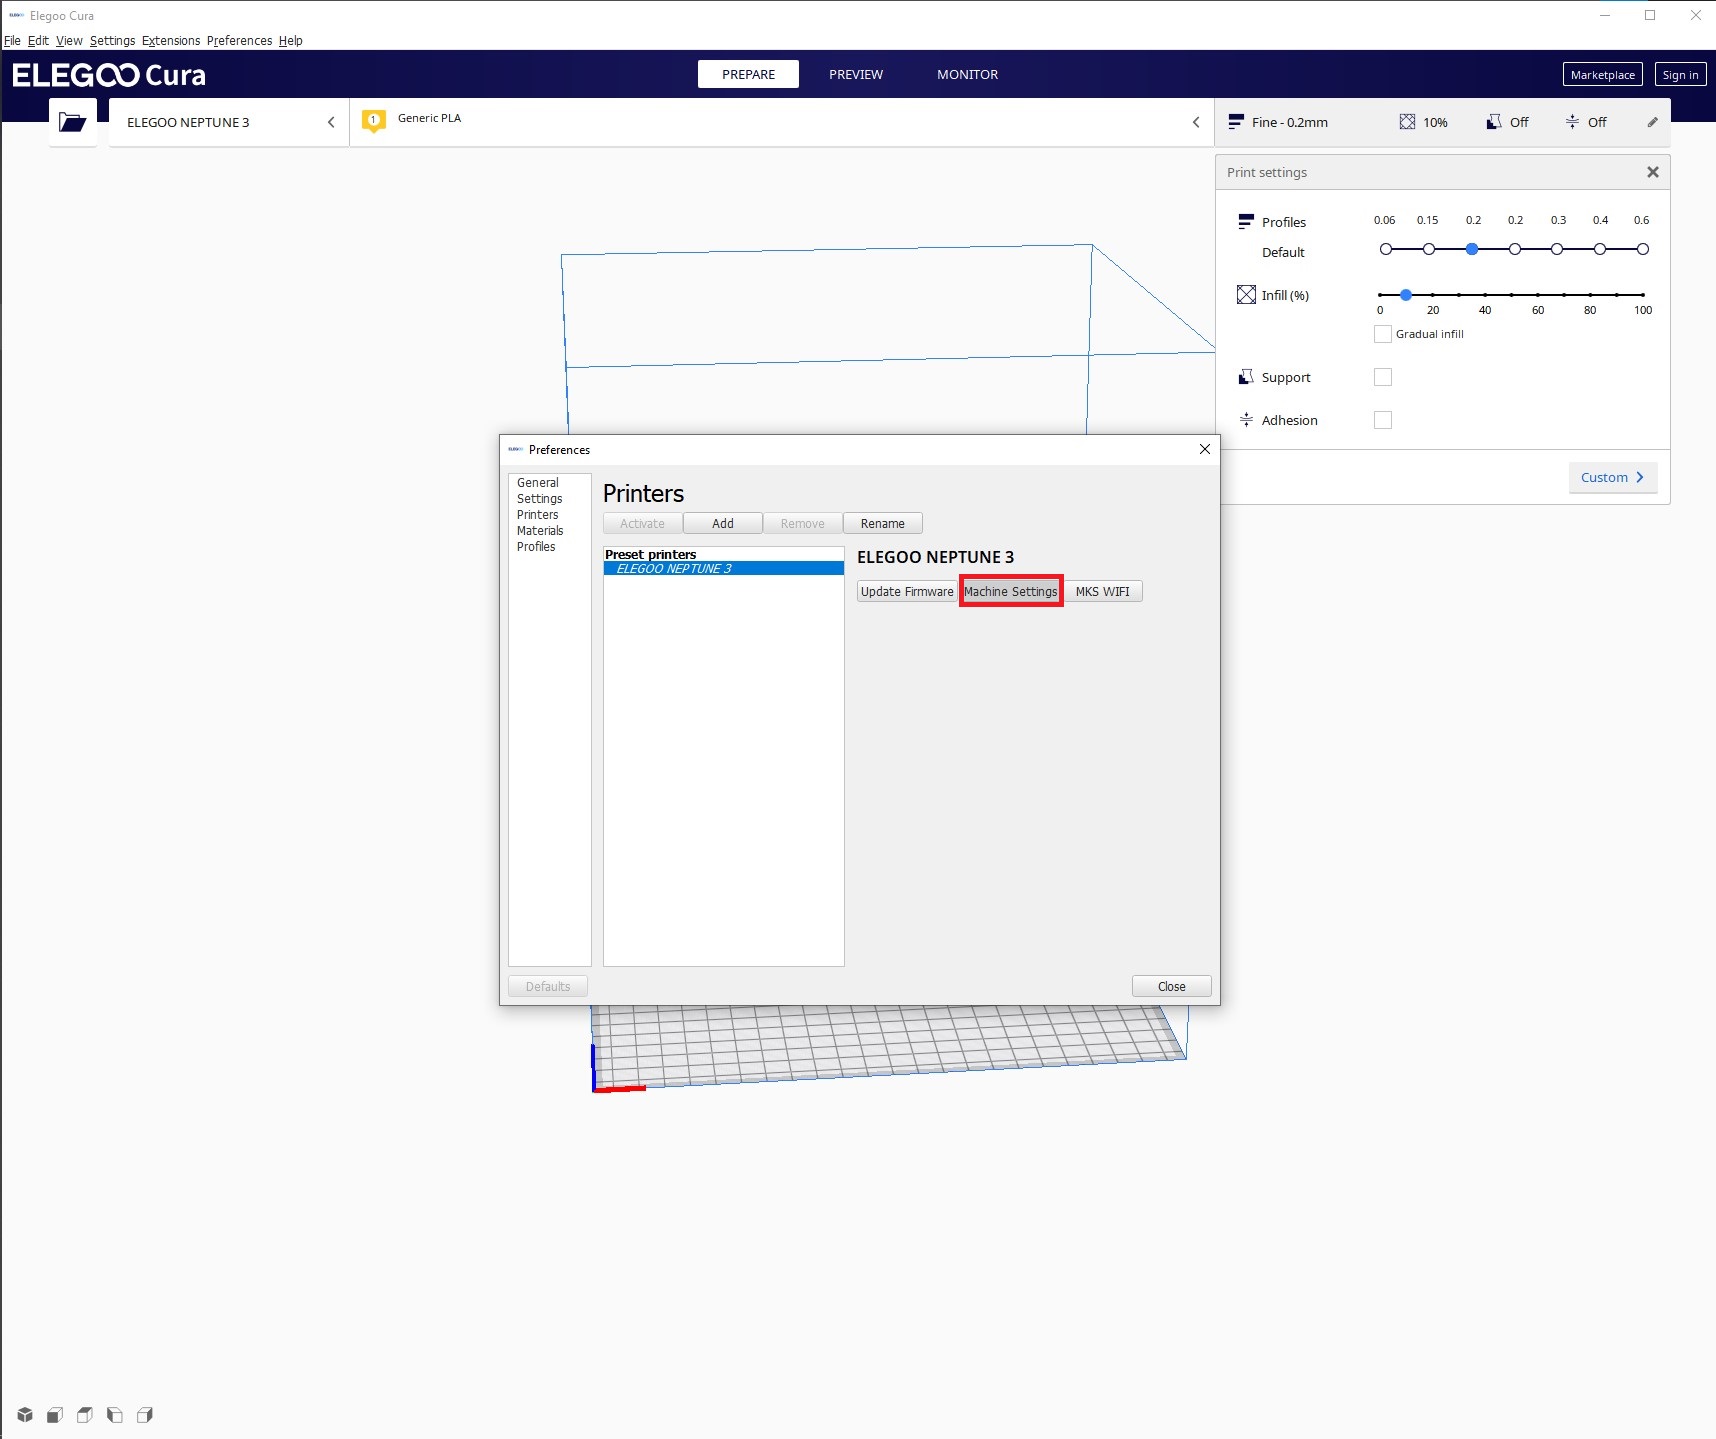This screenshot has height=1439, width=1716.
Task: Set infill slider to the 100 mark
Action: (x=1642, y=295)
